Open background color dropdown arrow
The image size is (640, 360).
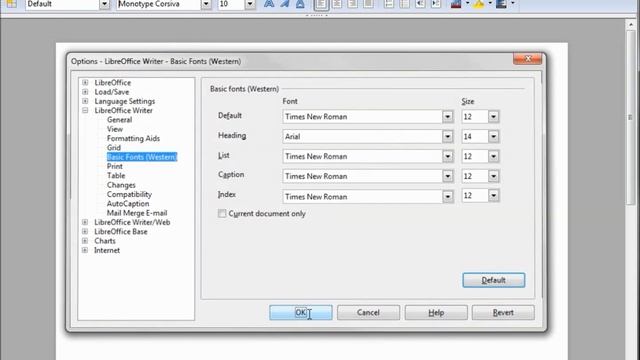point(513,3)
